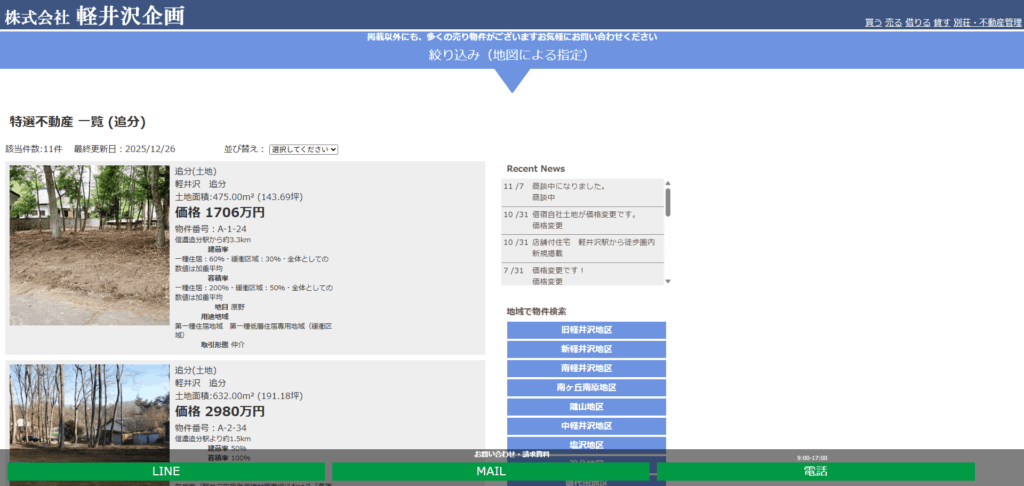The width and height of the screenshot is (1024, 486).
Task: Click the 軽井沢企画 company logo
Action: [95, 17]
